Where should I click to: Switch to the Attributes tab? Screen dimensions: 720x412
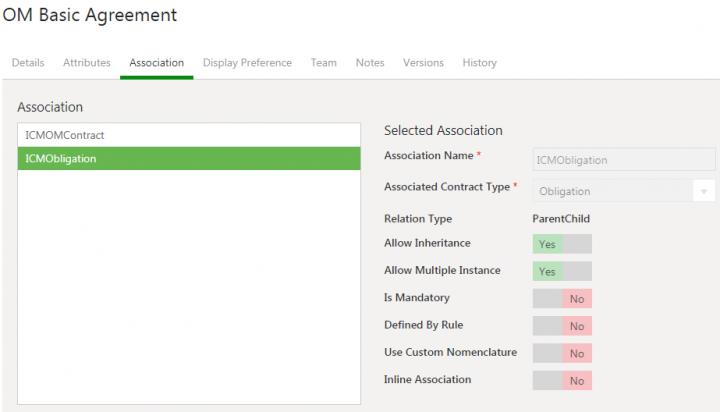87,62
